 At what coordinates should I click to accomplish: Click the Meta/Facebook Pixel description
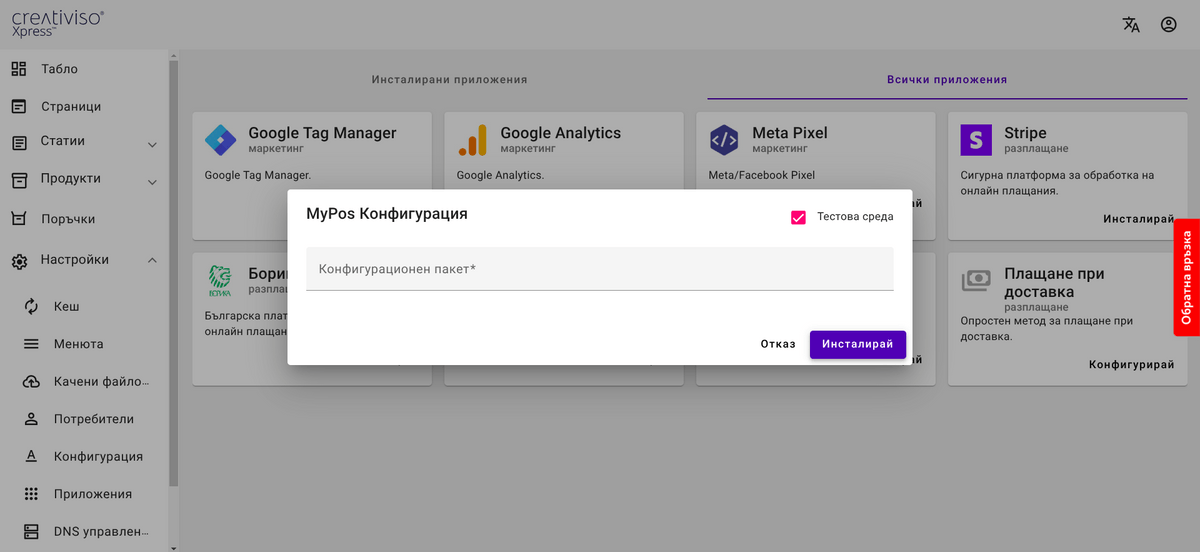(x=762, y=175)
